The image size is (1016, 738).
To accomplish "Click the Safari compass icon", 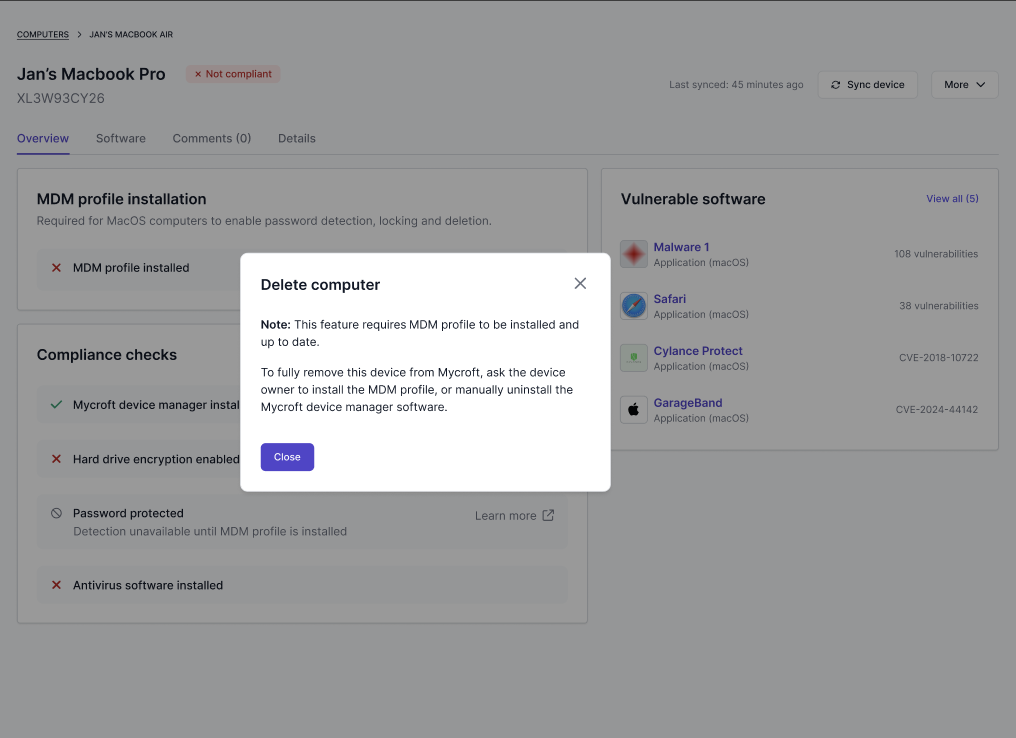I will 634,306.
